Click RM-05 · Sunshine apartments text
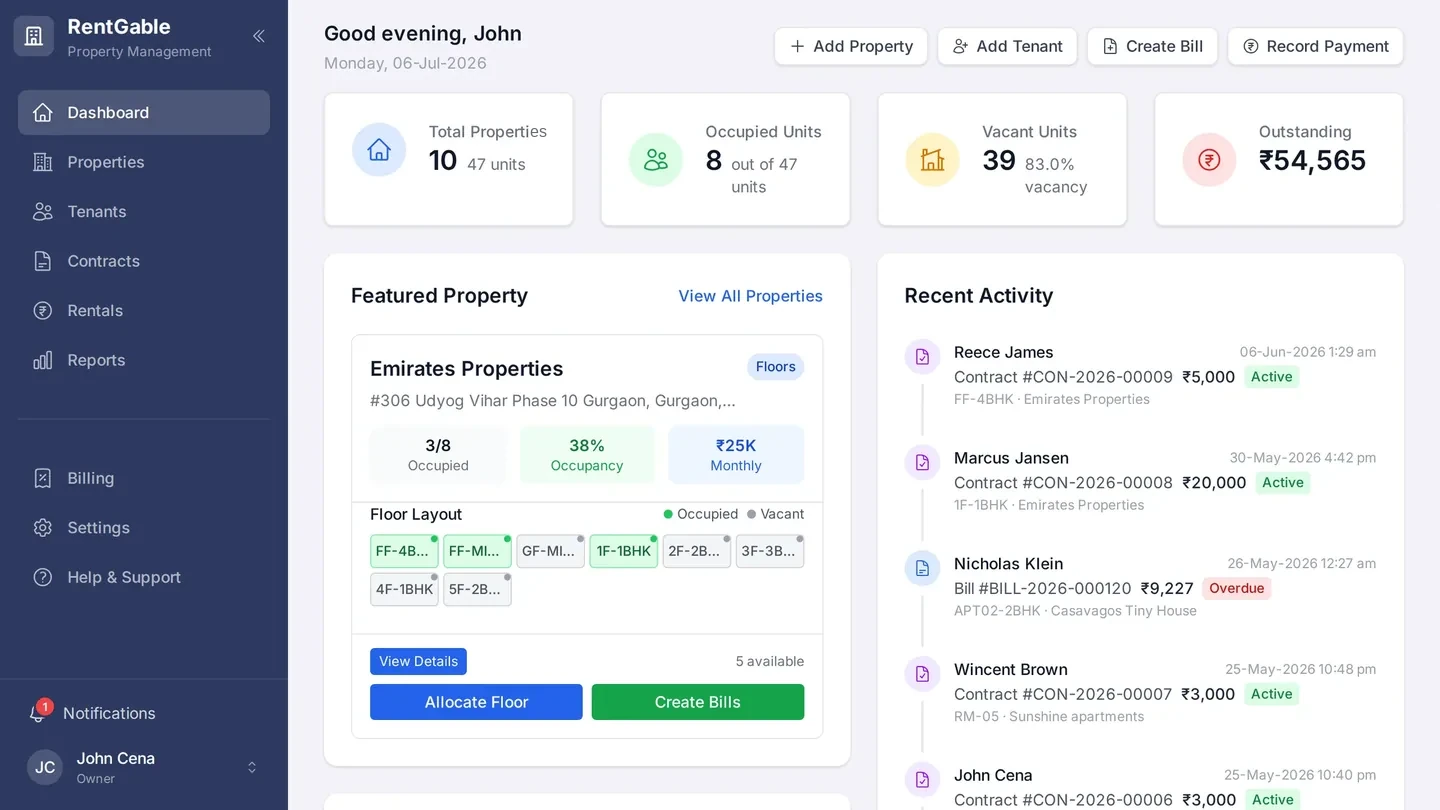The width and height of the screenshot is (1440, 810). pos(1049,717)
